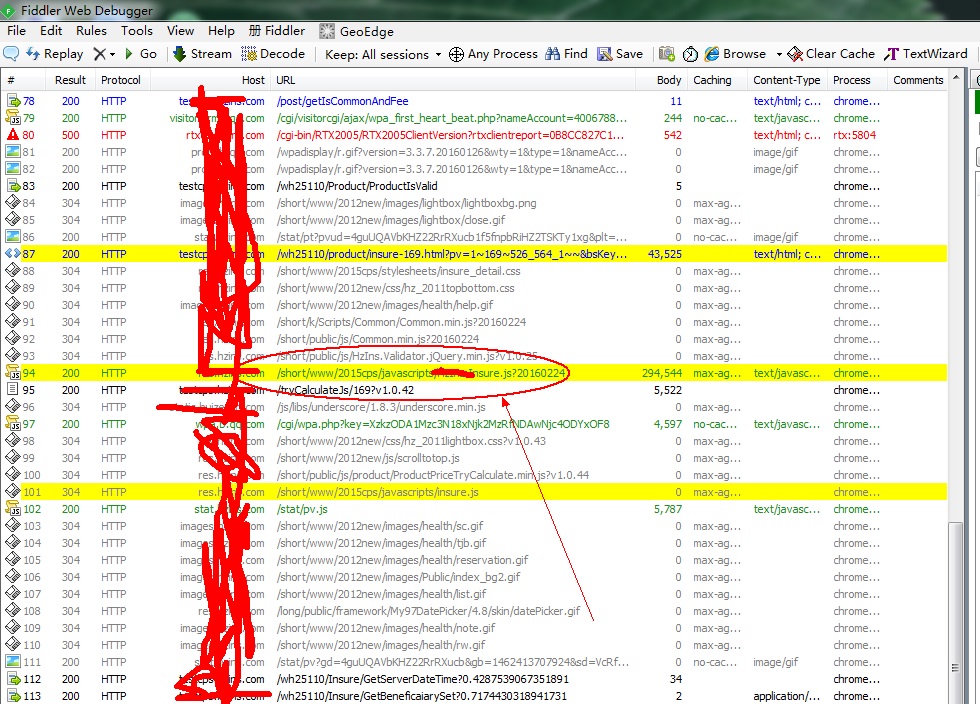Select not-modified icon of session 84

(x=13, y=203)
